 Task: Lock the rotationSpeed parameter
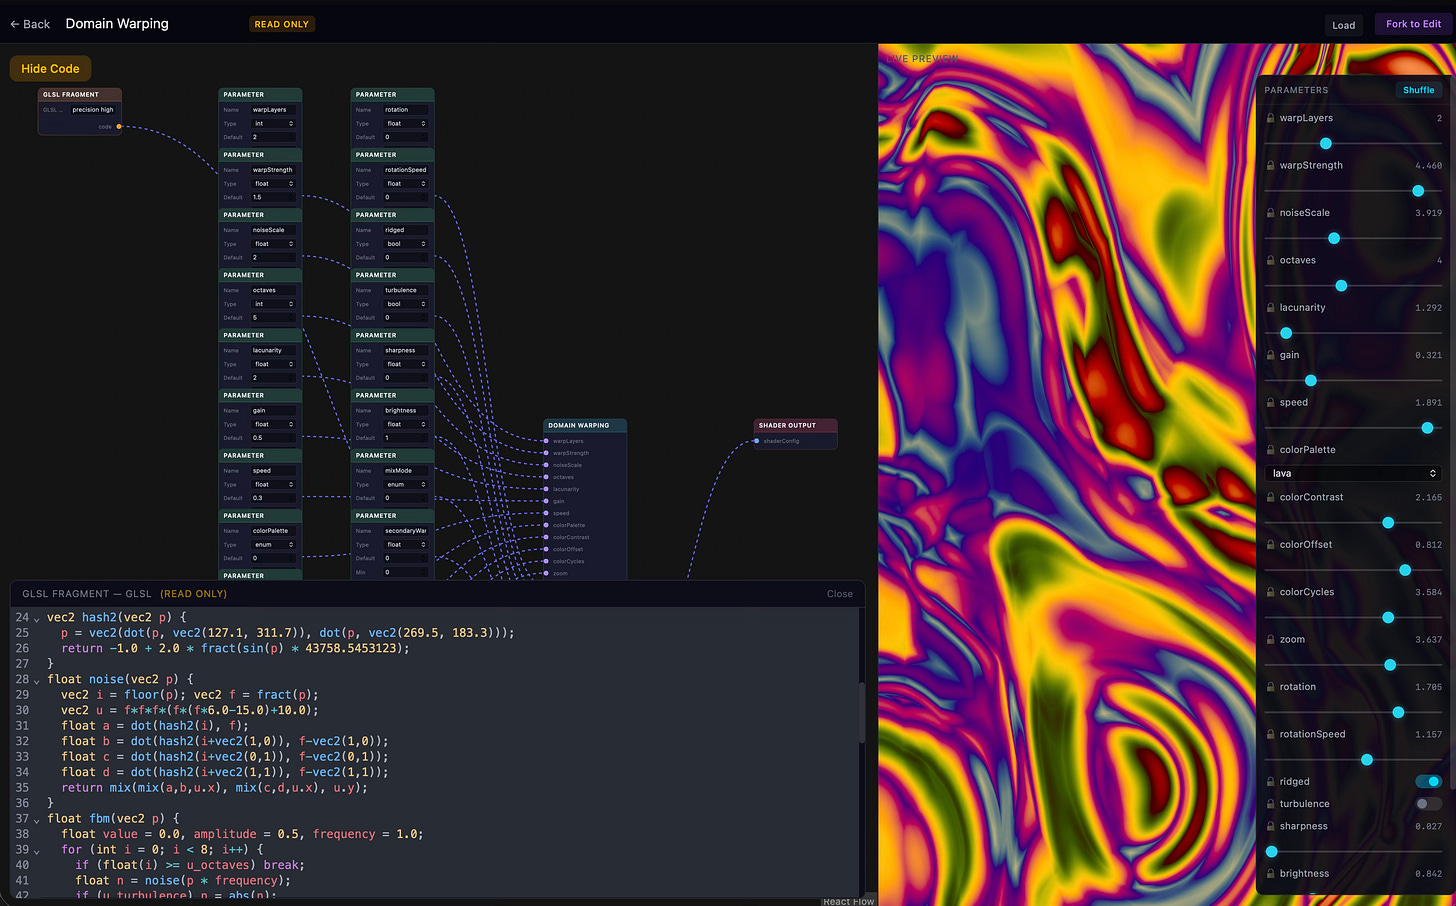pyautogui.click(x=1270, y=734)
